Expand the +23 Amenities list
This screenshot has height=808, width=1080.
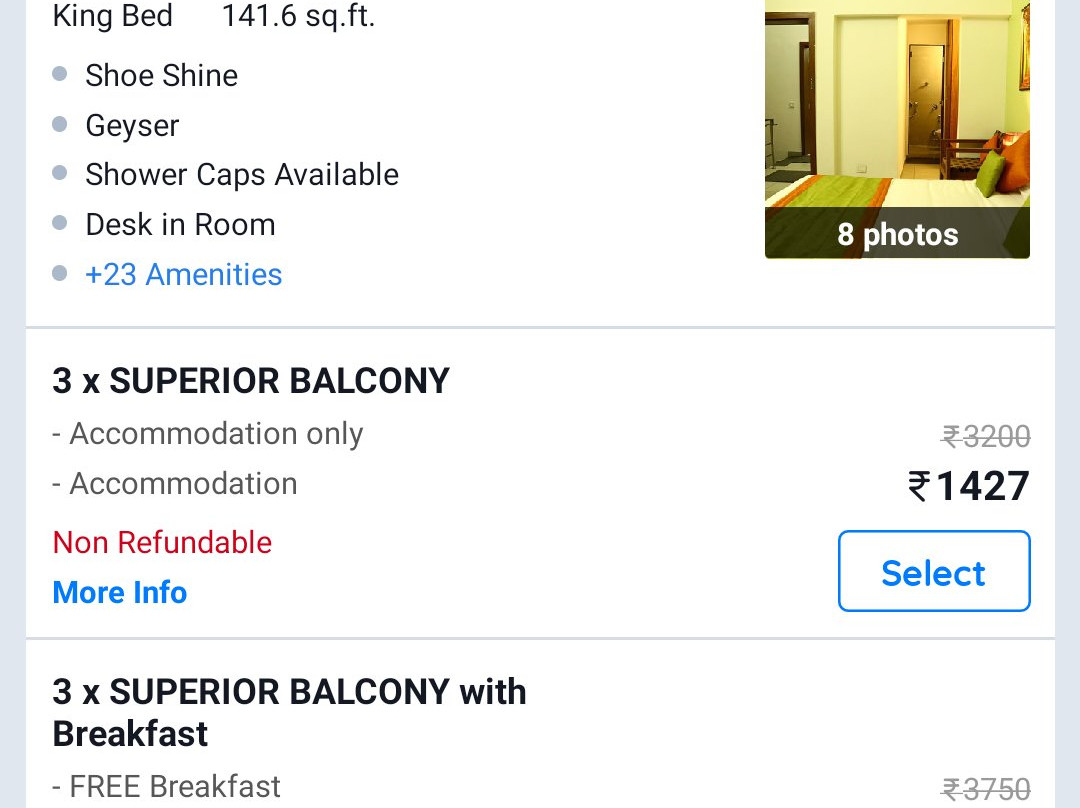(183, 274)
